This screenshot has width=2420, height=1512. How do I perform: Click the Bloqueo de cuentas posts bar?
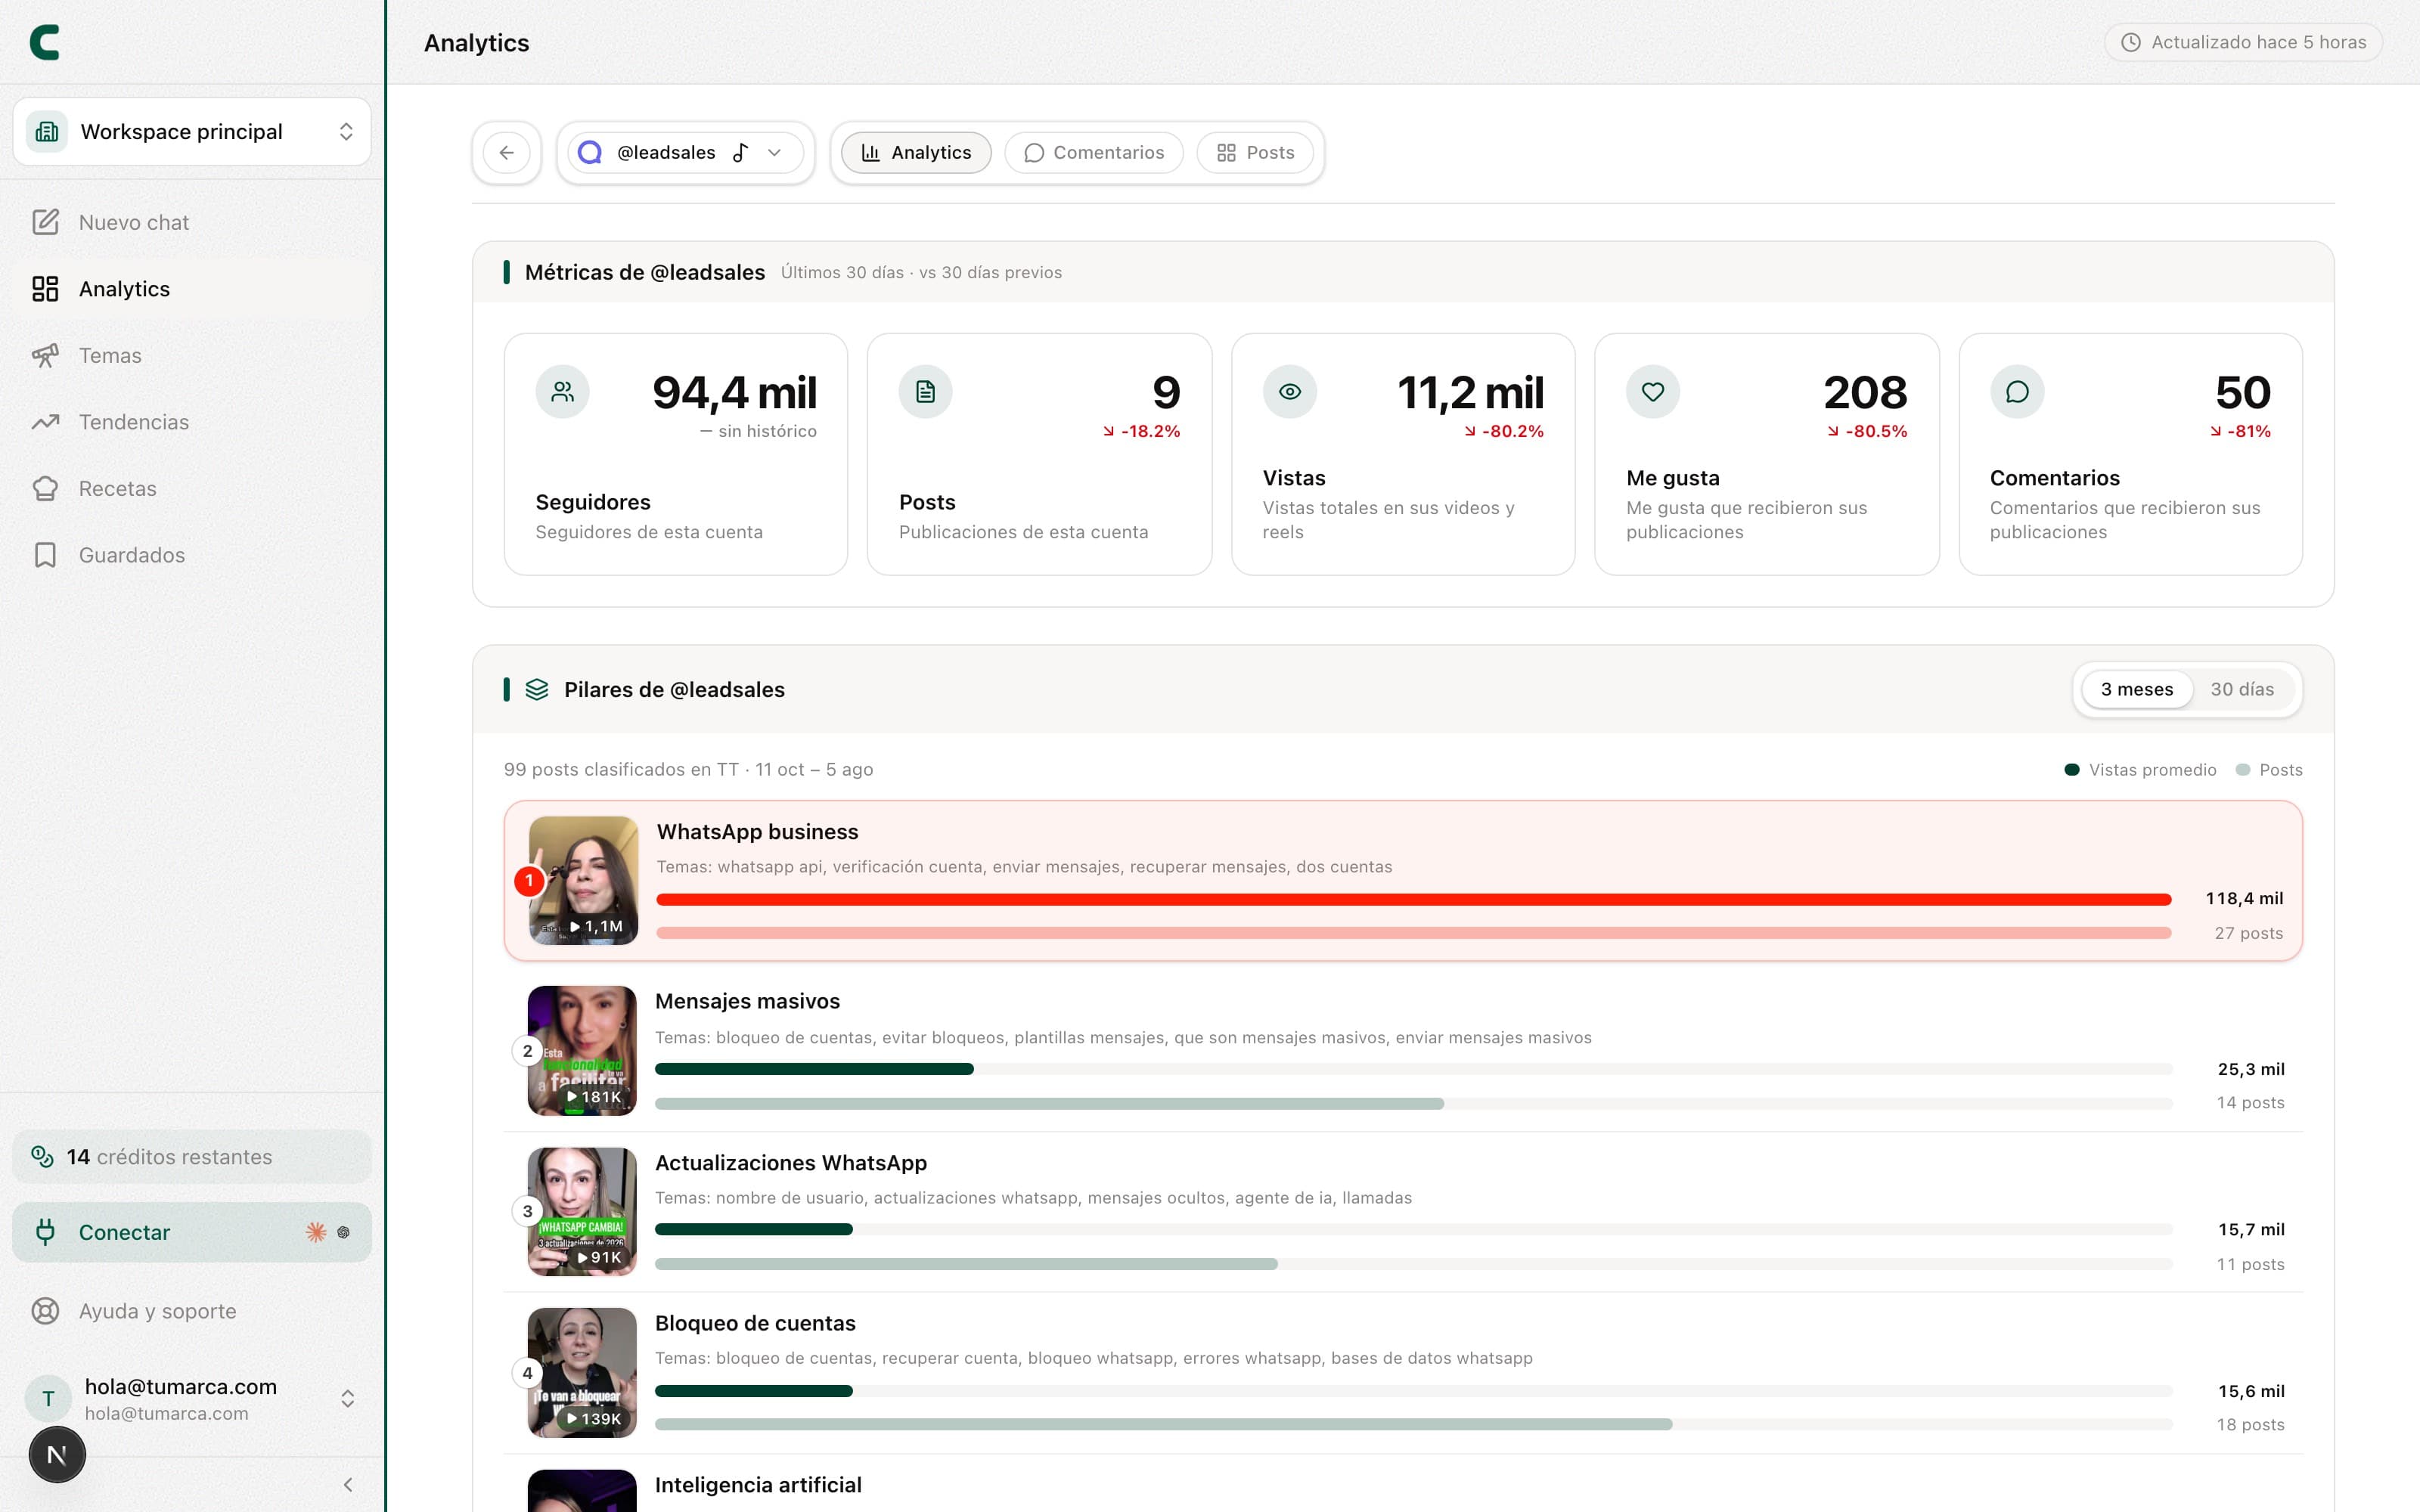tap(1163, 1424)
